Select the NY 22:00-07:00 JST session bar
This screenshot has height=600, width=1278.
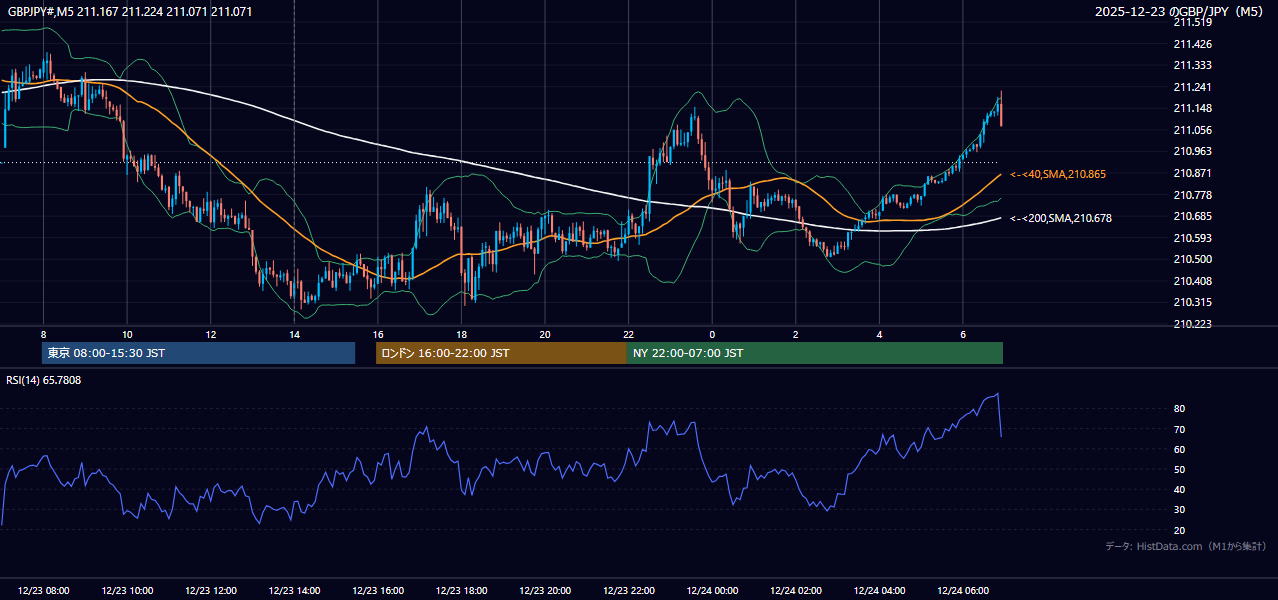(815, 353)
